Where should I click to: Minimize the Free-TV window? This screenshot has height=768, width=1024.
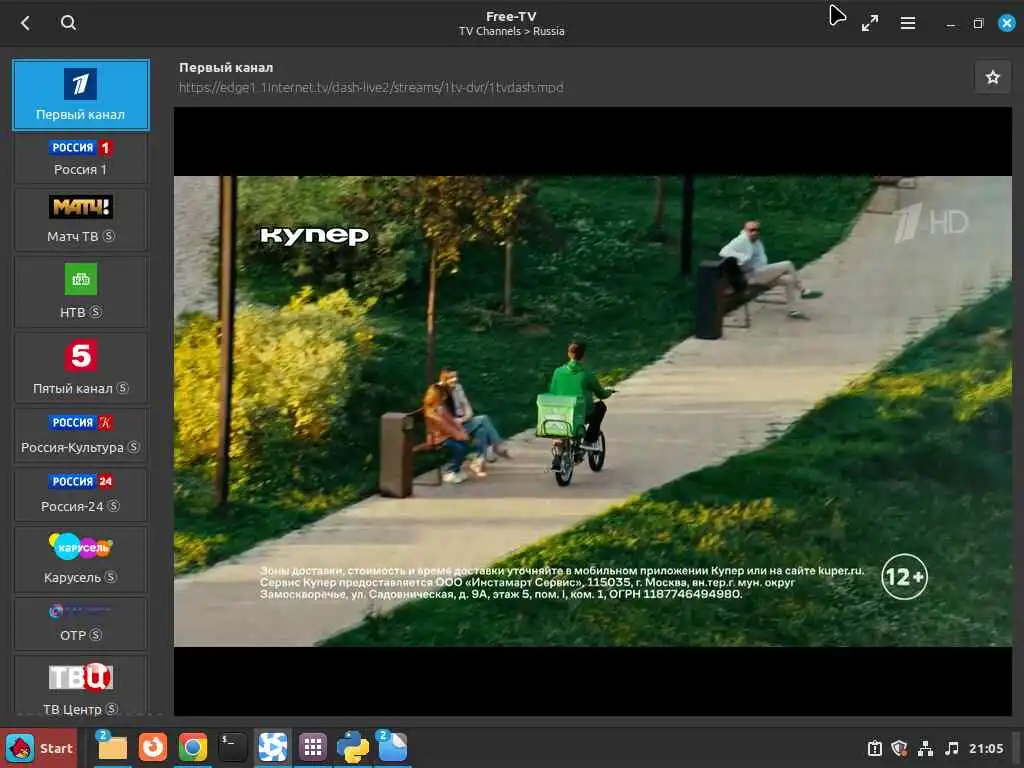951,24
